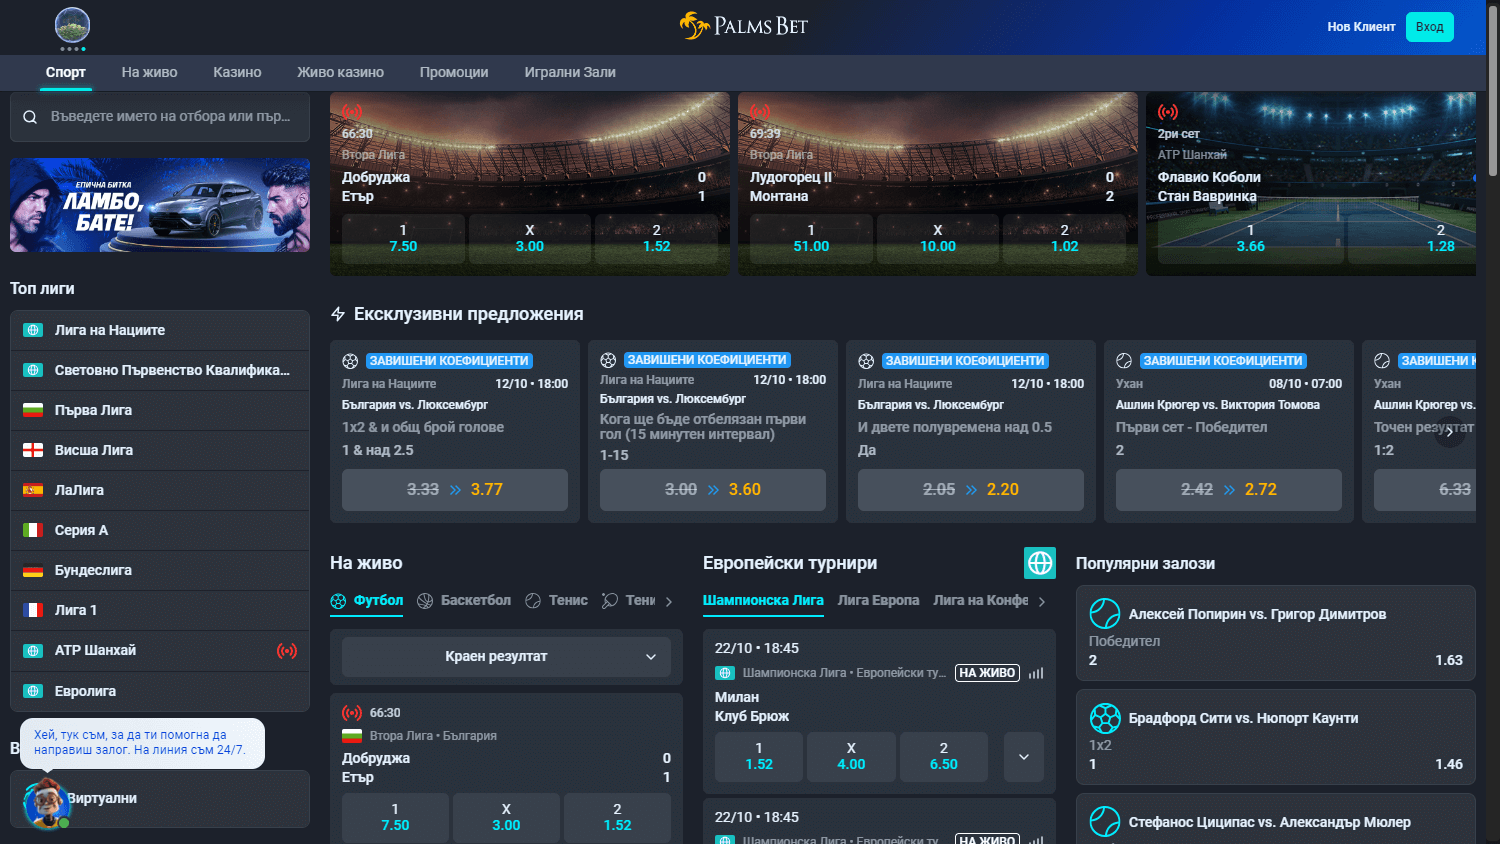
Task: Open the globe icon beside Европейски турнири
Action: coord(1040,563)
